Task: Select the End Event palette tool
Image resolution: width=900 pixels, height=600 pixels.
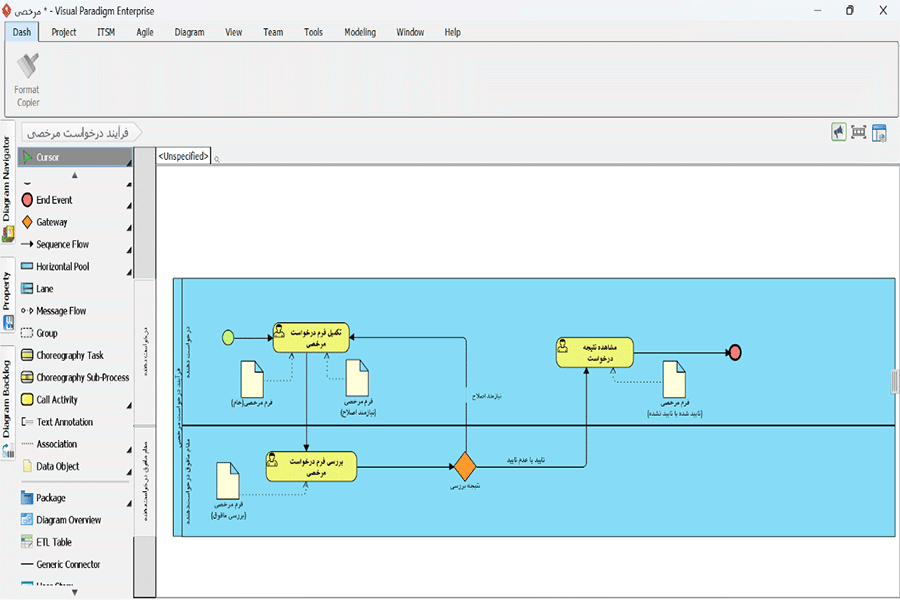Action: [x=54, y=200]
